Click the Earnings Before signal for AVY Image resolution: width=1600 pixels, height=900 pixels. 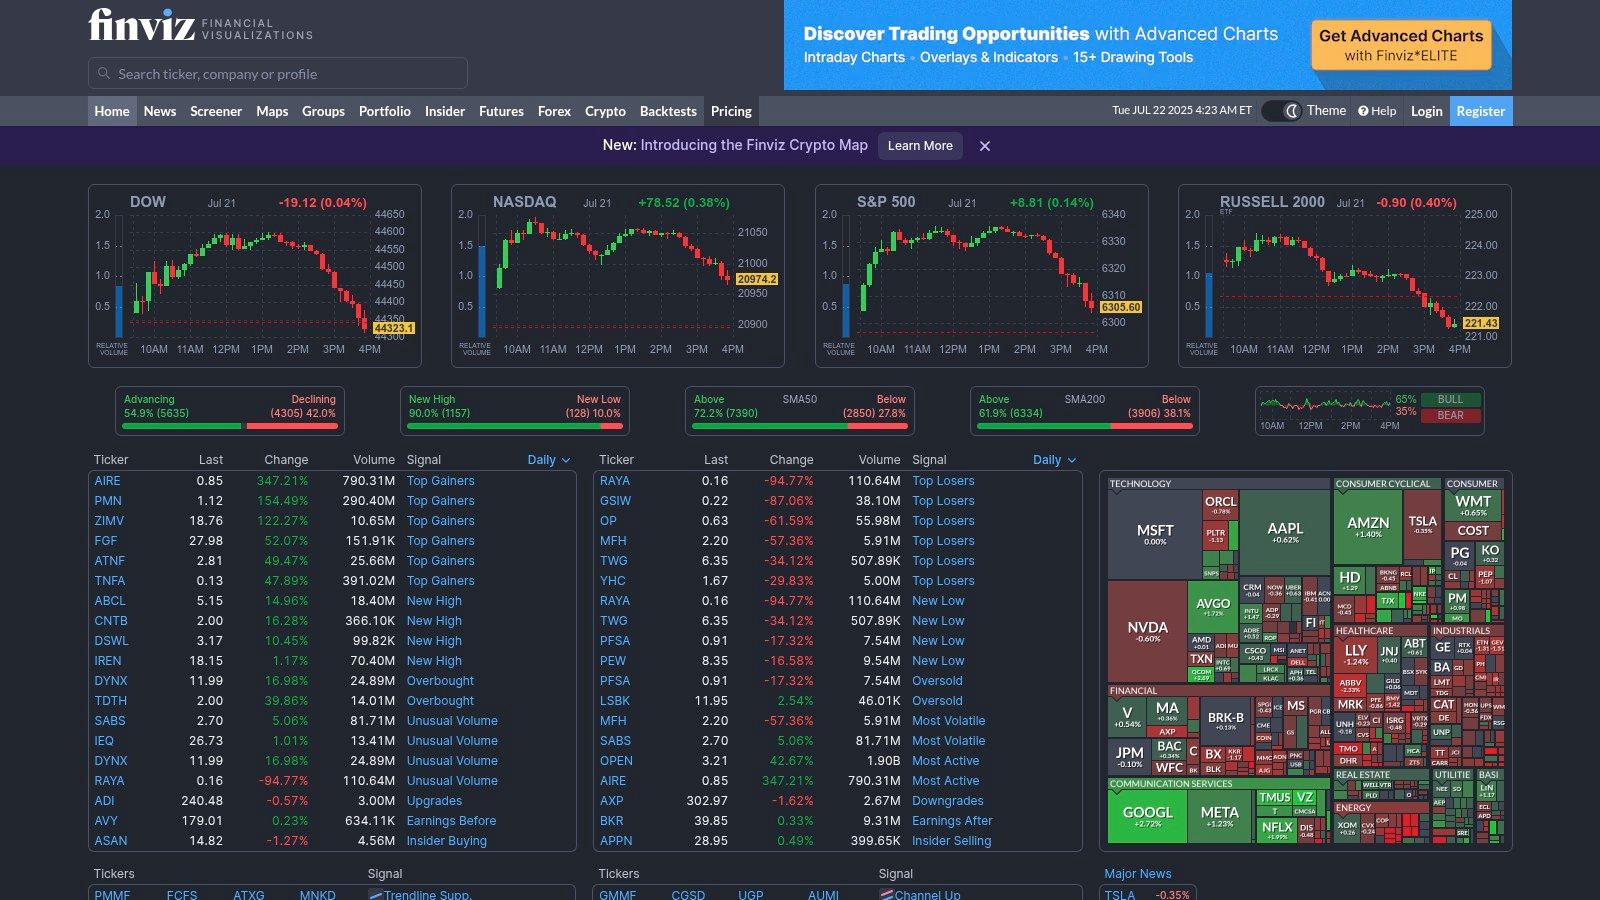click(x=451, y=821)
